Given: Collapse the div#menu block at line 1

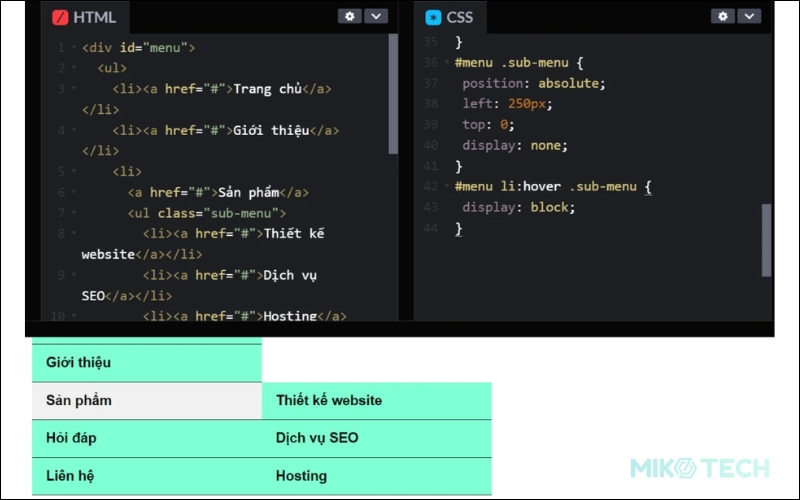Looking at the screenshot, I should click(x=73, y=48).
